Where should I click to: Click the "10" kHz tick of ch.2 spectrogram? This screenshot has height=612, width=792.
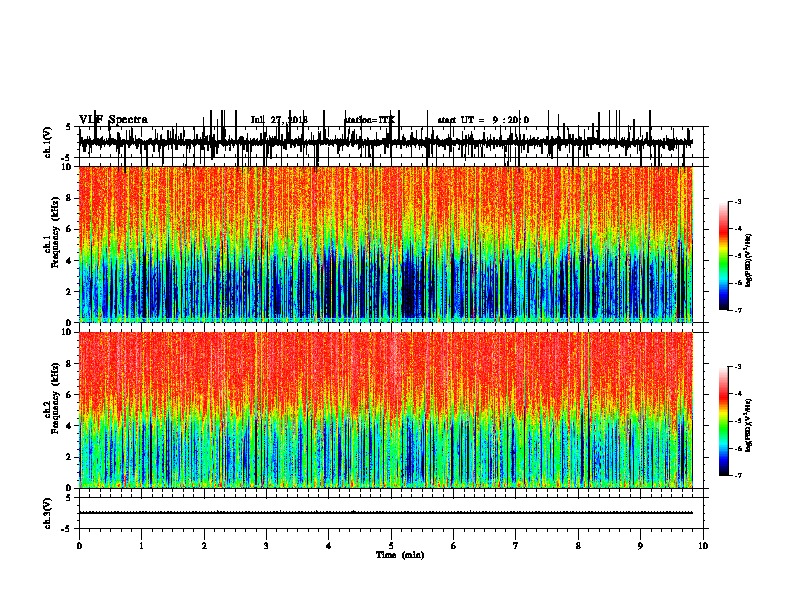tap(67, 332)
